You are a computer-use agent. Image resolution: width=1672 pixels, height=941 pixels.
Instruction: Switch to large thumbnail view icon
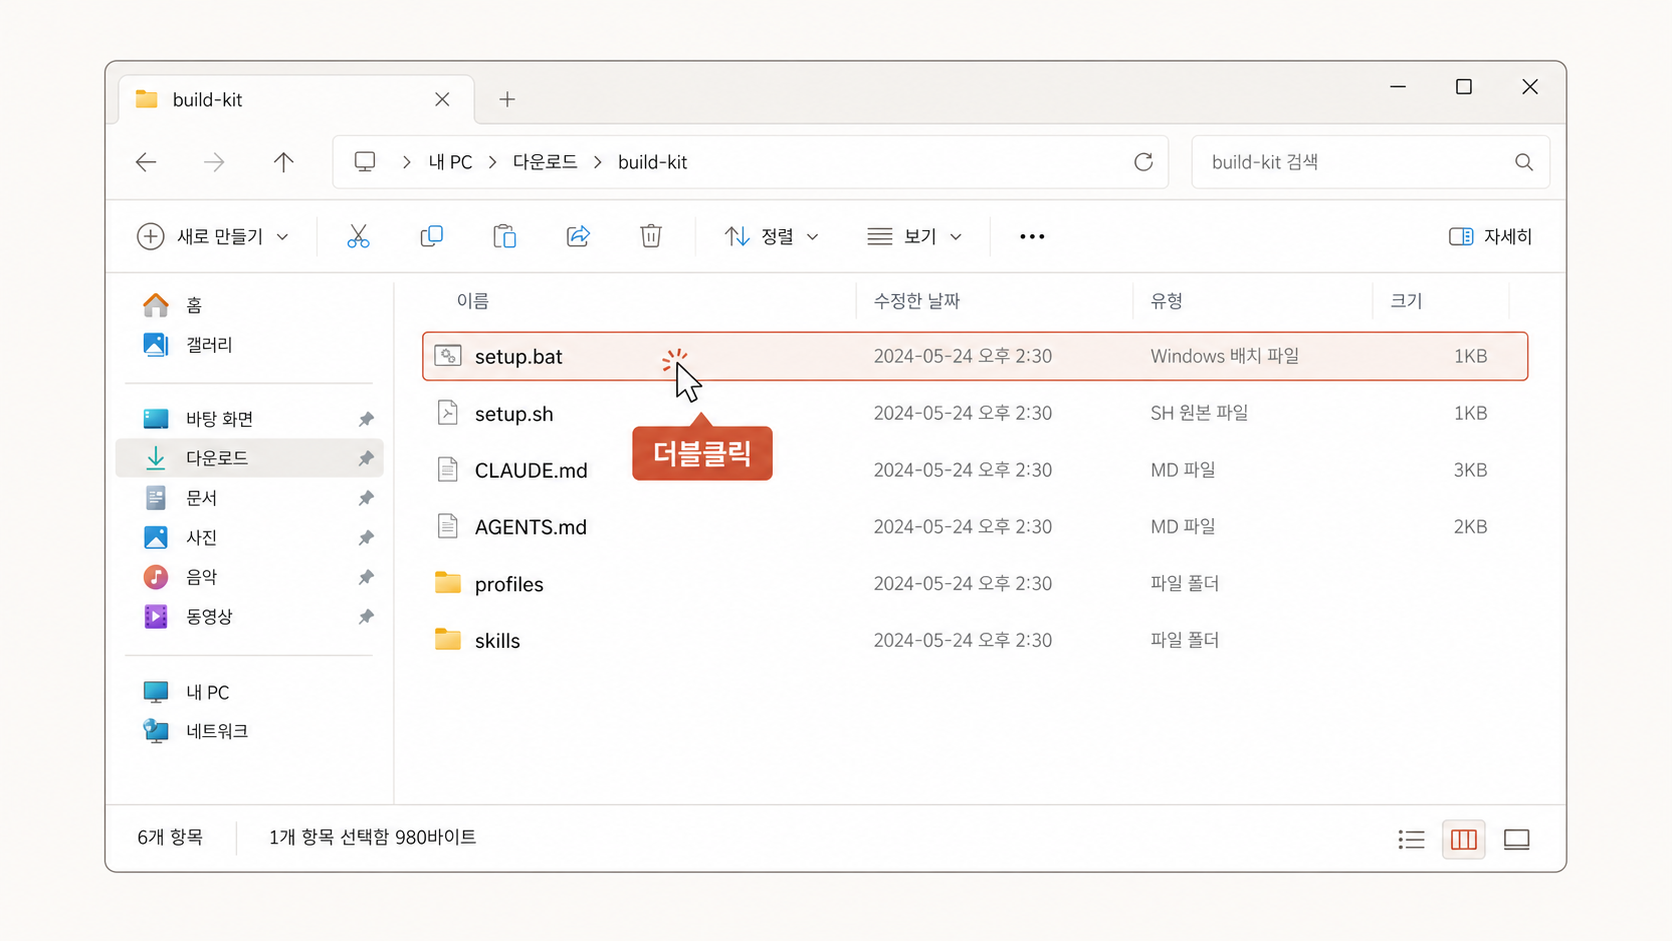tap(1517, 839)
